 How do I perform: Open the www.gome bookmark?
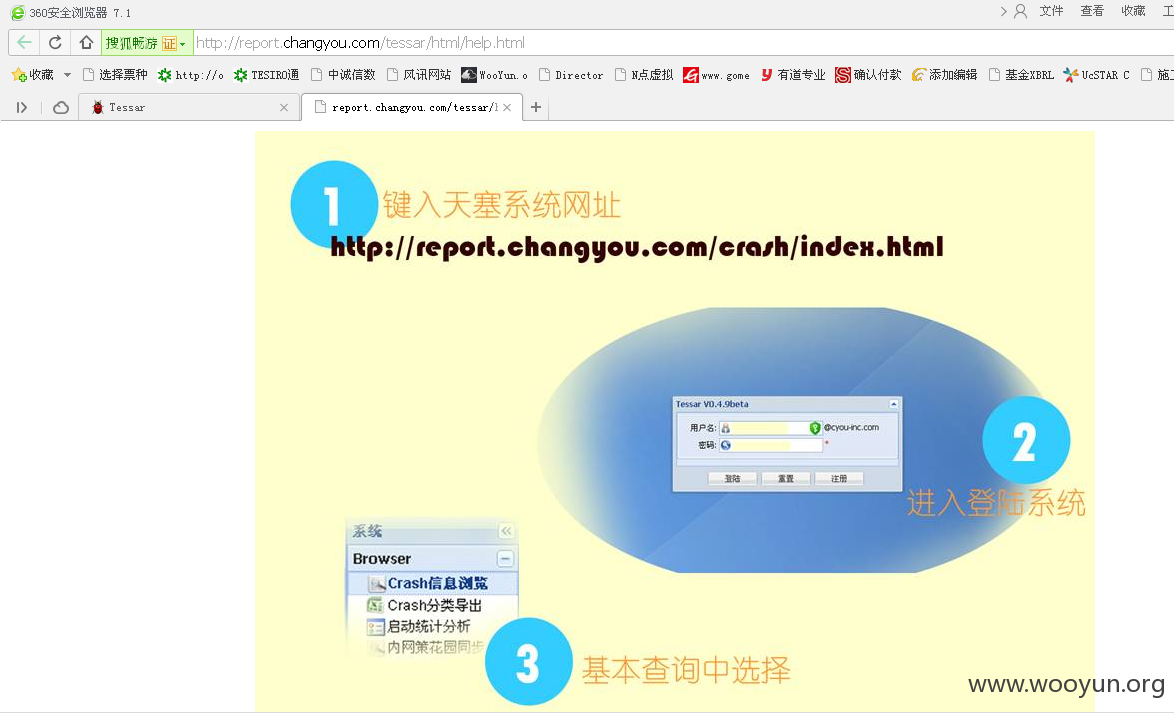click(717, 75)
